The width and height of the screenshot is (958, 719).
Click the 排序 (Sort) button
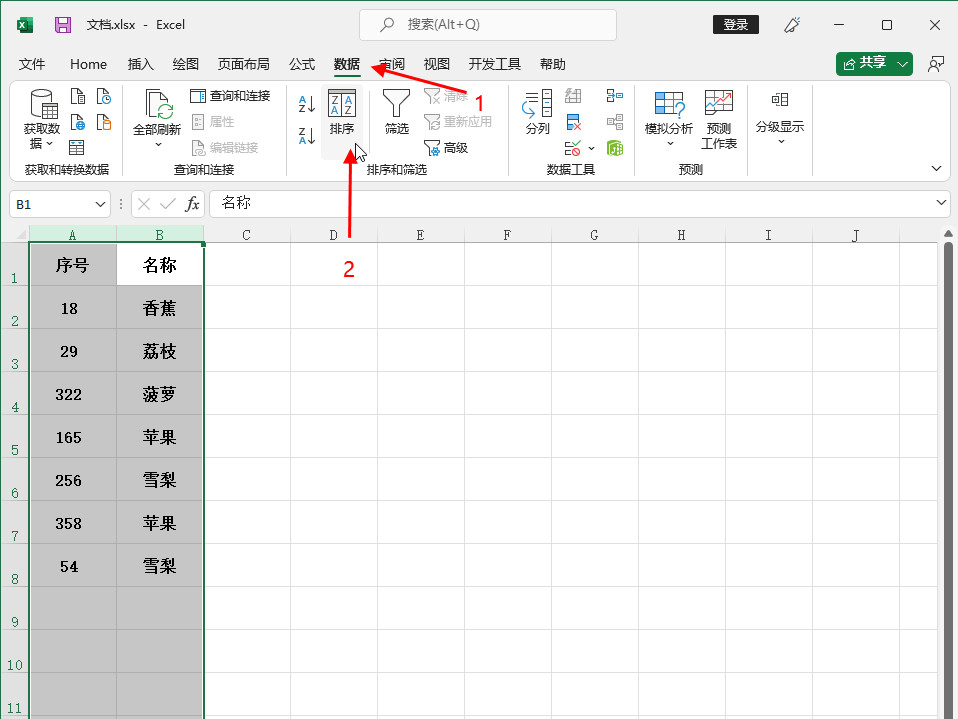342,113
